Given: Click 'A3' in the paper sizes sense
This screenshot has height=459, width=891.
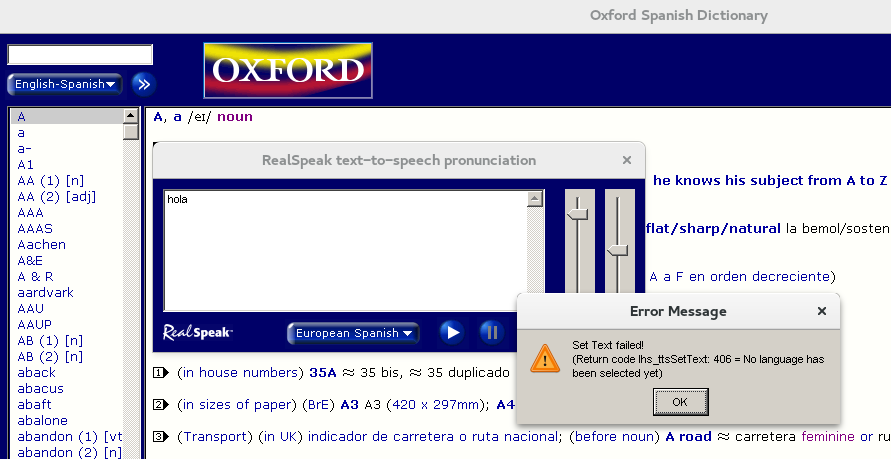Looking at the screenshot, I should click(x=349, y=404).
